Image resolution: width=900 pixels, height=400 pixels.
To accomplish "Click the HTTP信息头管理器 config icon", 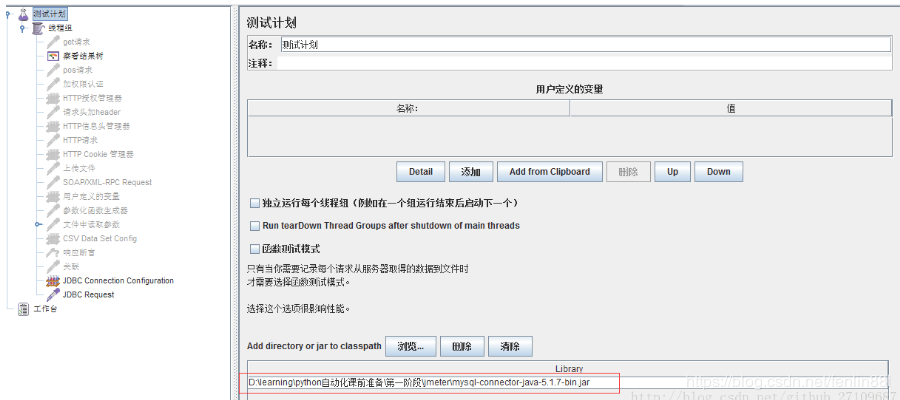I will pos(53,126).
